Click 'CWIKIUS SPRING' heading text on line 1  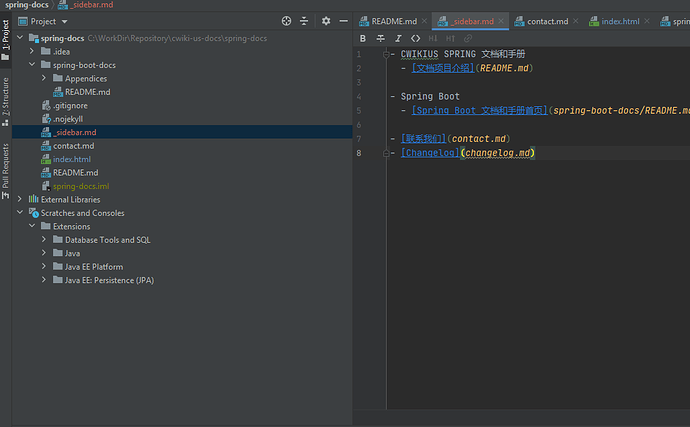click(x=438, y=54)
